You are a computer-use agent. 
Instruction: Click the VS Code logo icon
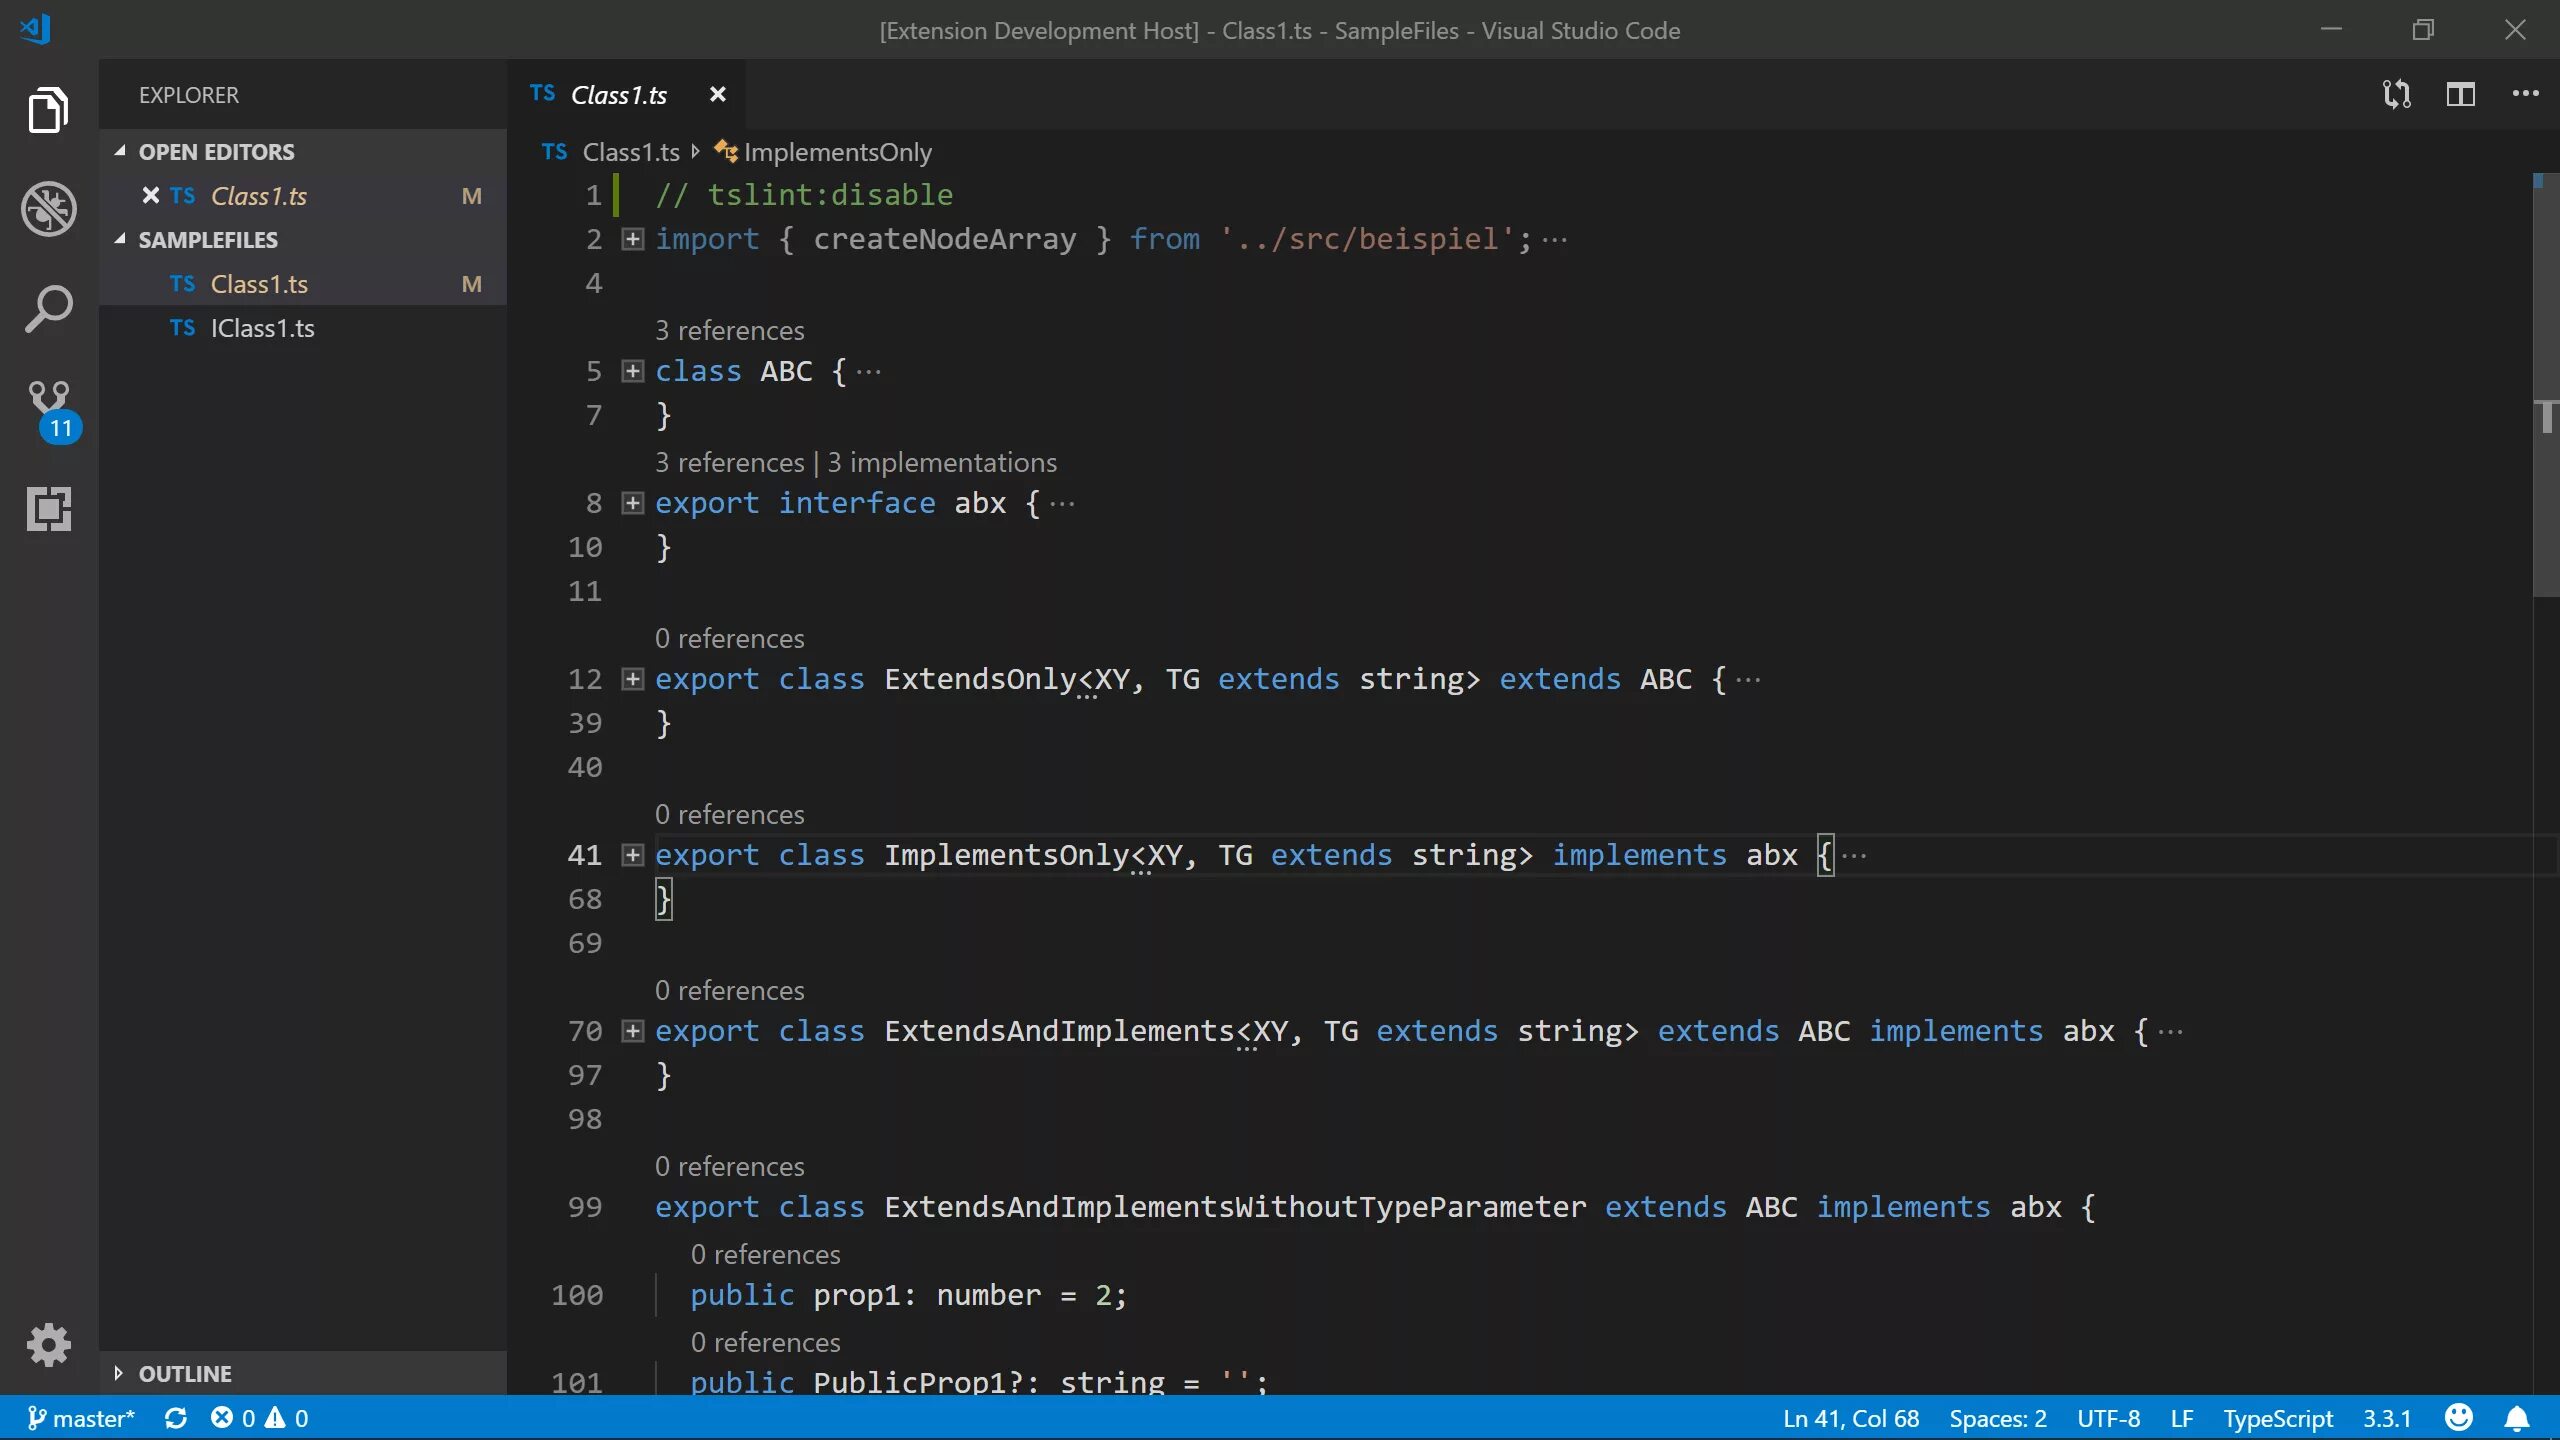[x=36, y=28]
